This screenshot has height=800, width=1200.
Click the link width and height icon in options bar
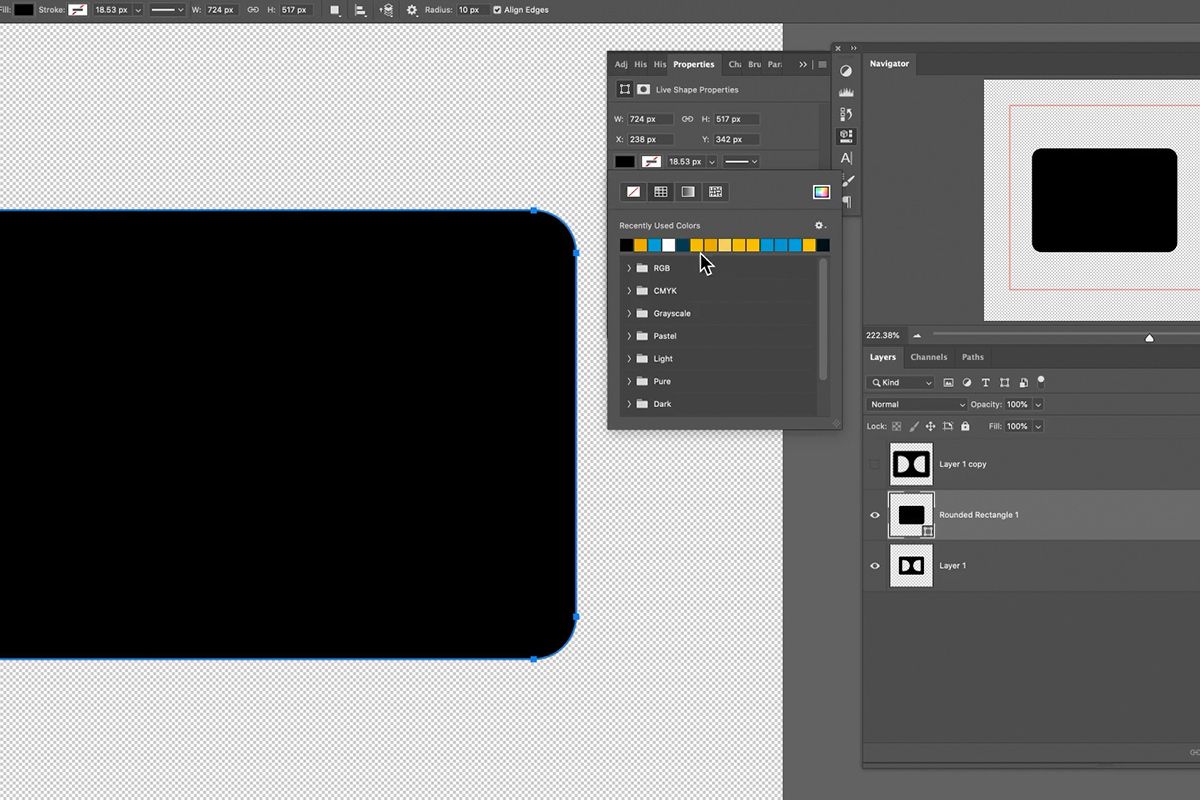[x=252, y=10]
